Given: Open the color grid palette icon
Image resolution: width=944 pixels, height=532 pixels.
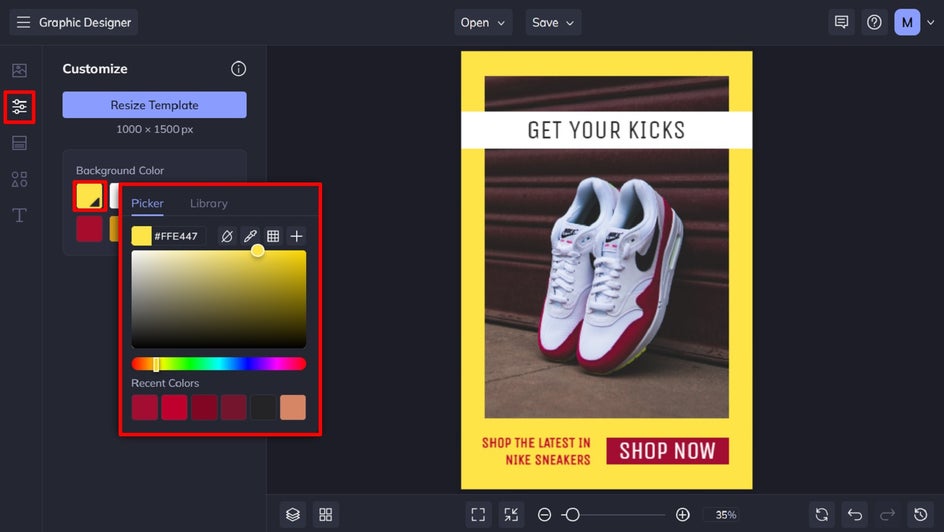Looking at the screenshot, I should click(273, 236).
